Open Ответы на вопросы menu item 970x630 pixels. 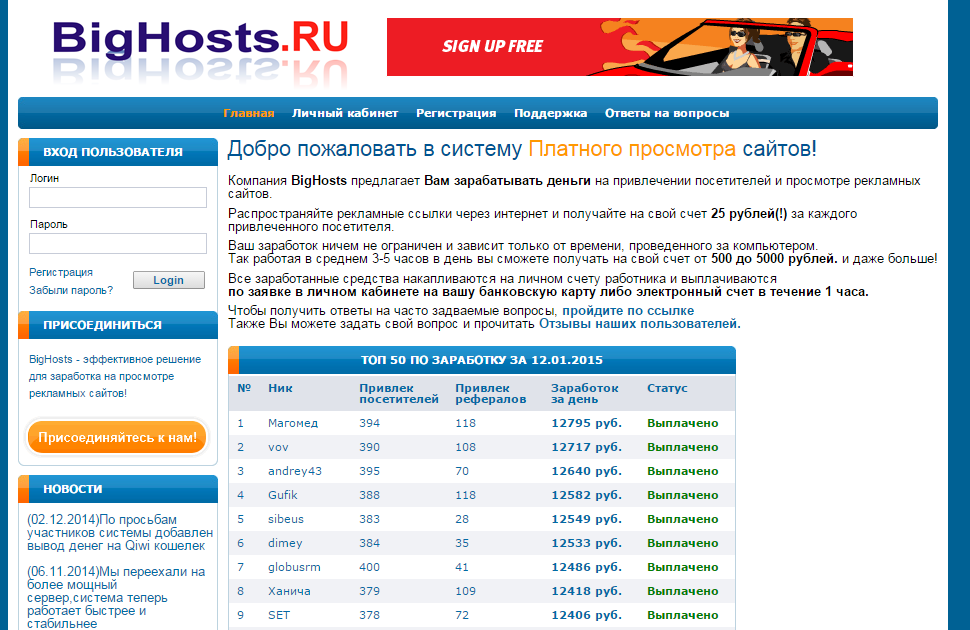click(666, 113)
